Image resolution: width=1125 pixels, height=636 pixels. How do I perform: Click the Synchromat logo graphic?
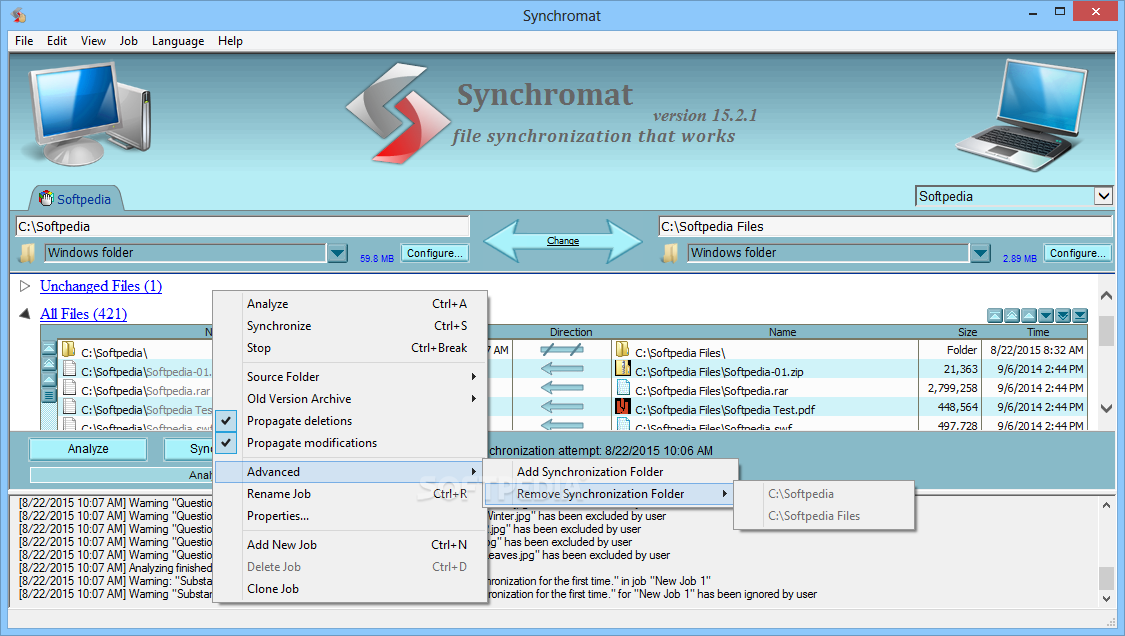tap(398, 113)
